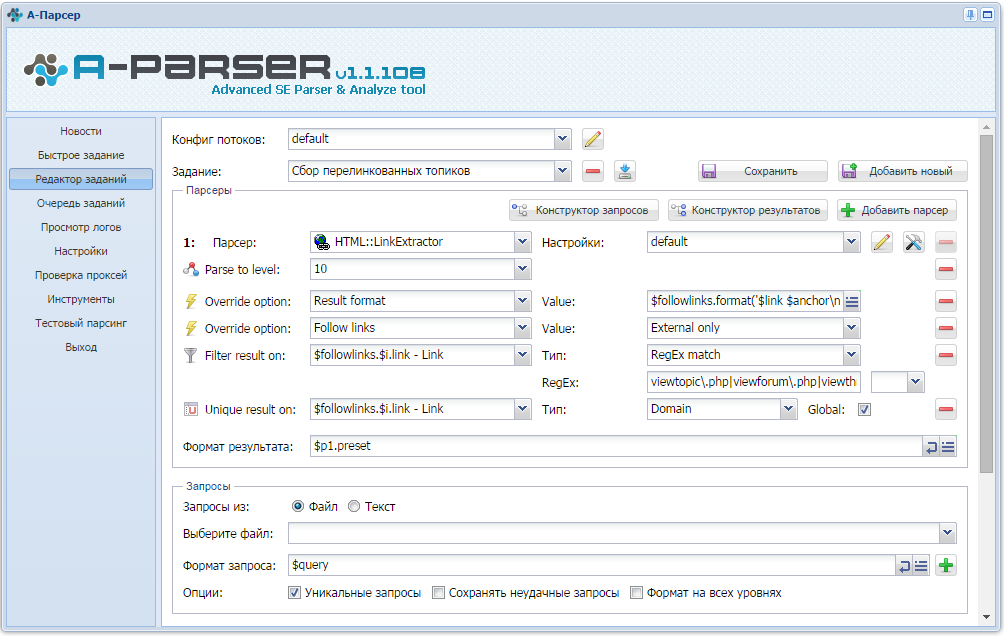Click the window maximize icon in title bar
Image resolution: width=1004 pixels, height=636 pixels.
point(987,15)
